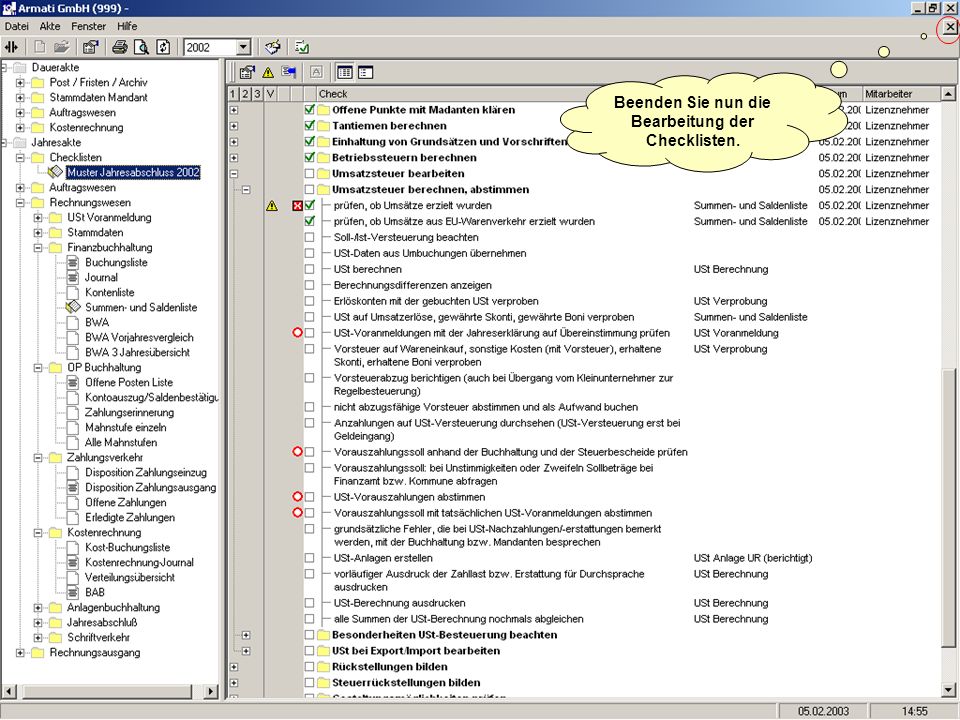Image resolution: width=960 pixels, height=720 pixels.
Task: Uncheck the 'Tantiemen berechnen' checkbox
Action: (309, 126)
